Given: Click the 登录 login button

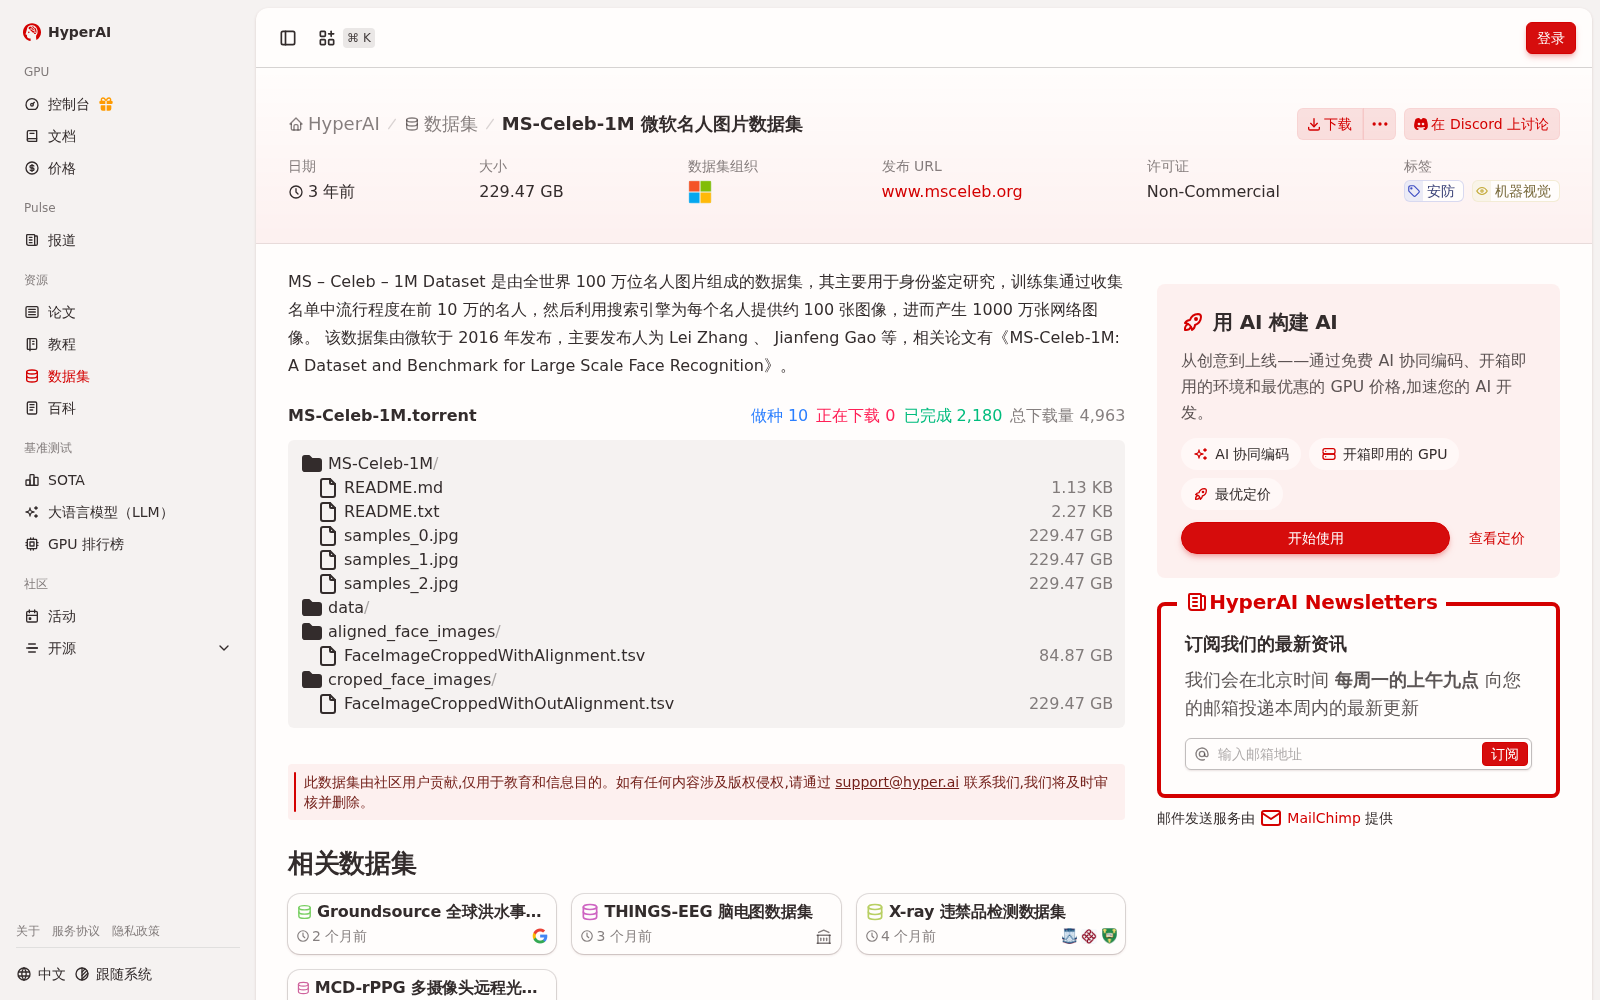Looking at the screenshot, I should [1550, 38].
